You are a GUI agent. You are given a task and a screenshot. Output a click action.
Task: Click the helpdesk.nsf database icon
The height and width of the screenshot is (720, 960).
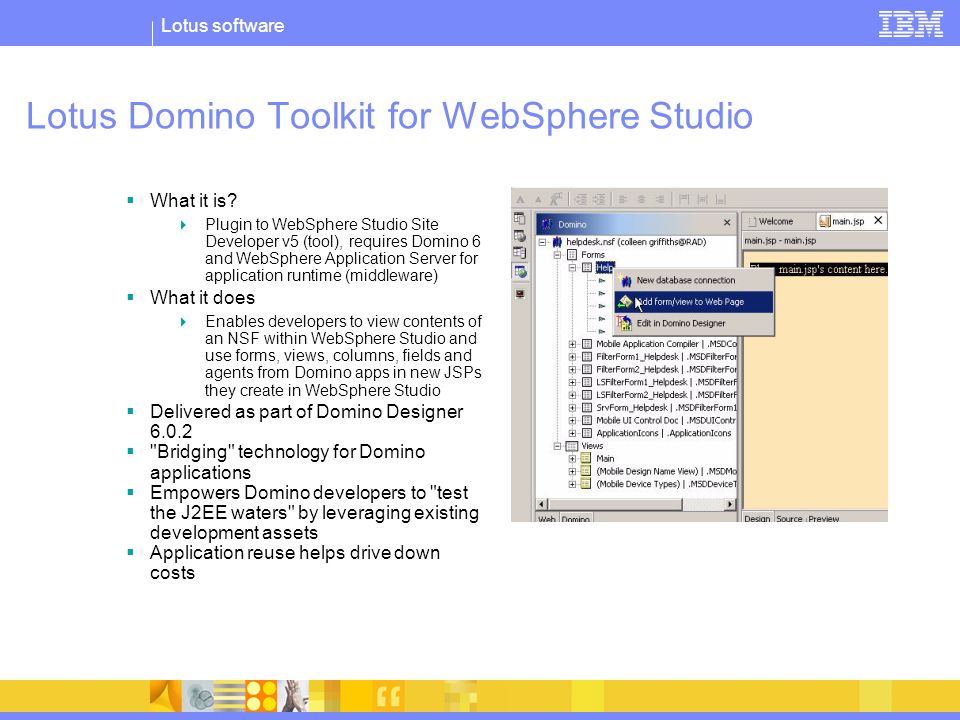[557, 242]
